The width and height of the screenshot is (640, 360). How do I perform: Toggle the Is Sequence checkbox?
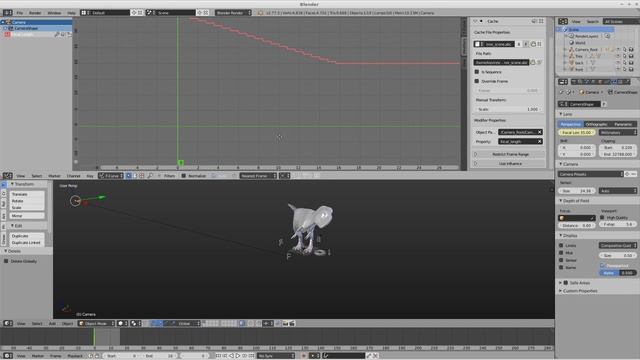[x=477, y=72]
